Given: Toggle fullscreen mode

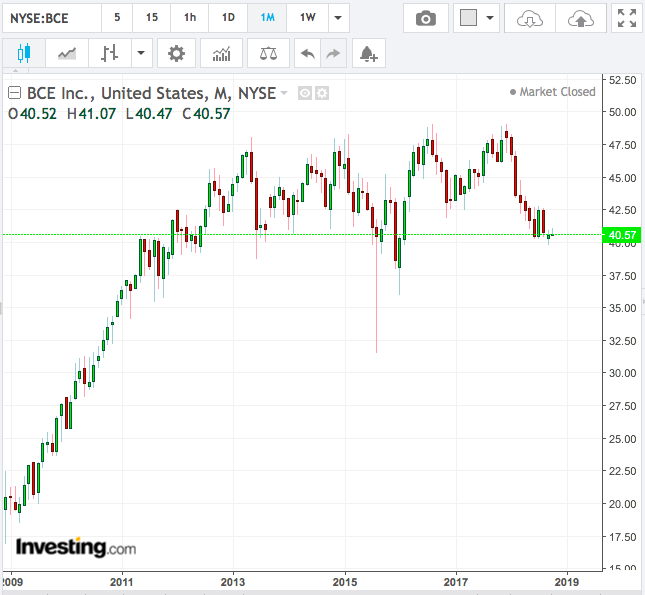Looking at the screenshot, I should click(627, 18).
